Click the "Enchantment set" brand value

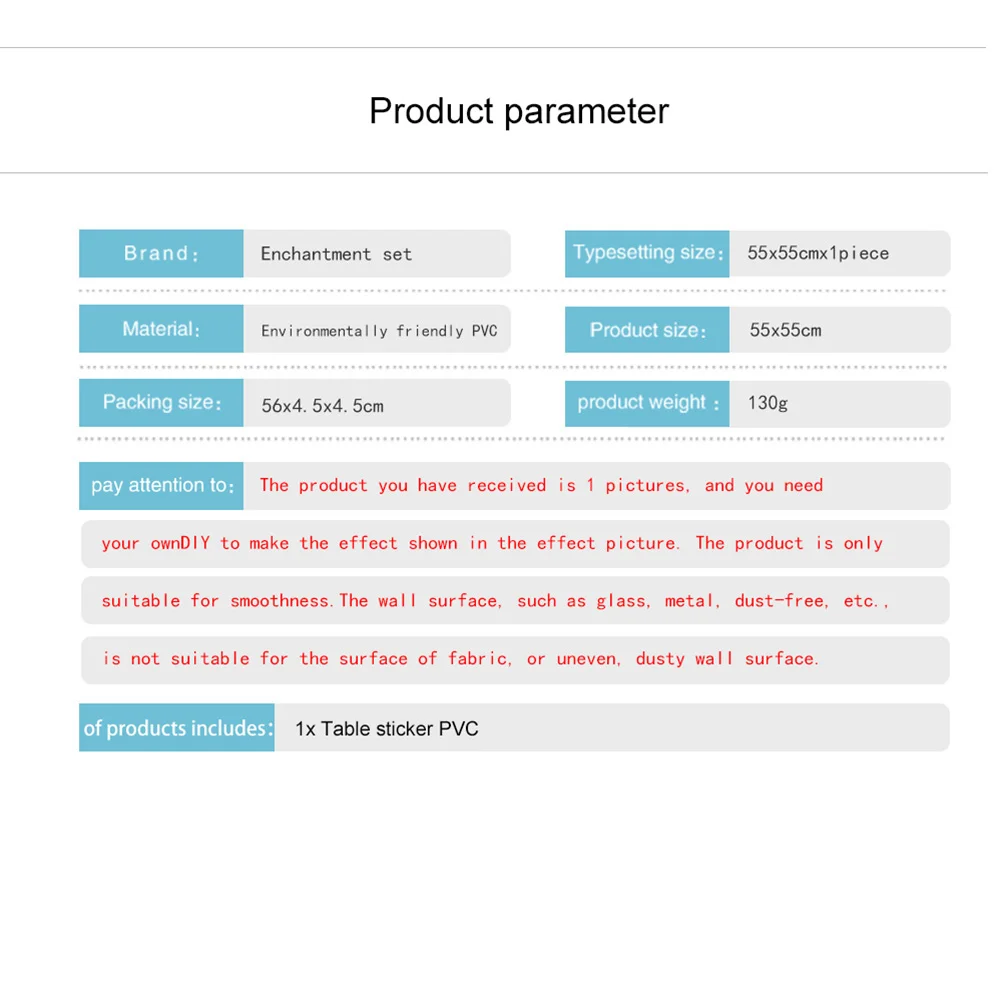[x=336, y=254]
